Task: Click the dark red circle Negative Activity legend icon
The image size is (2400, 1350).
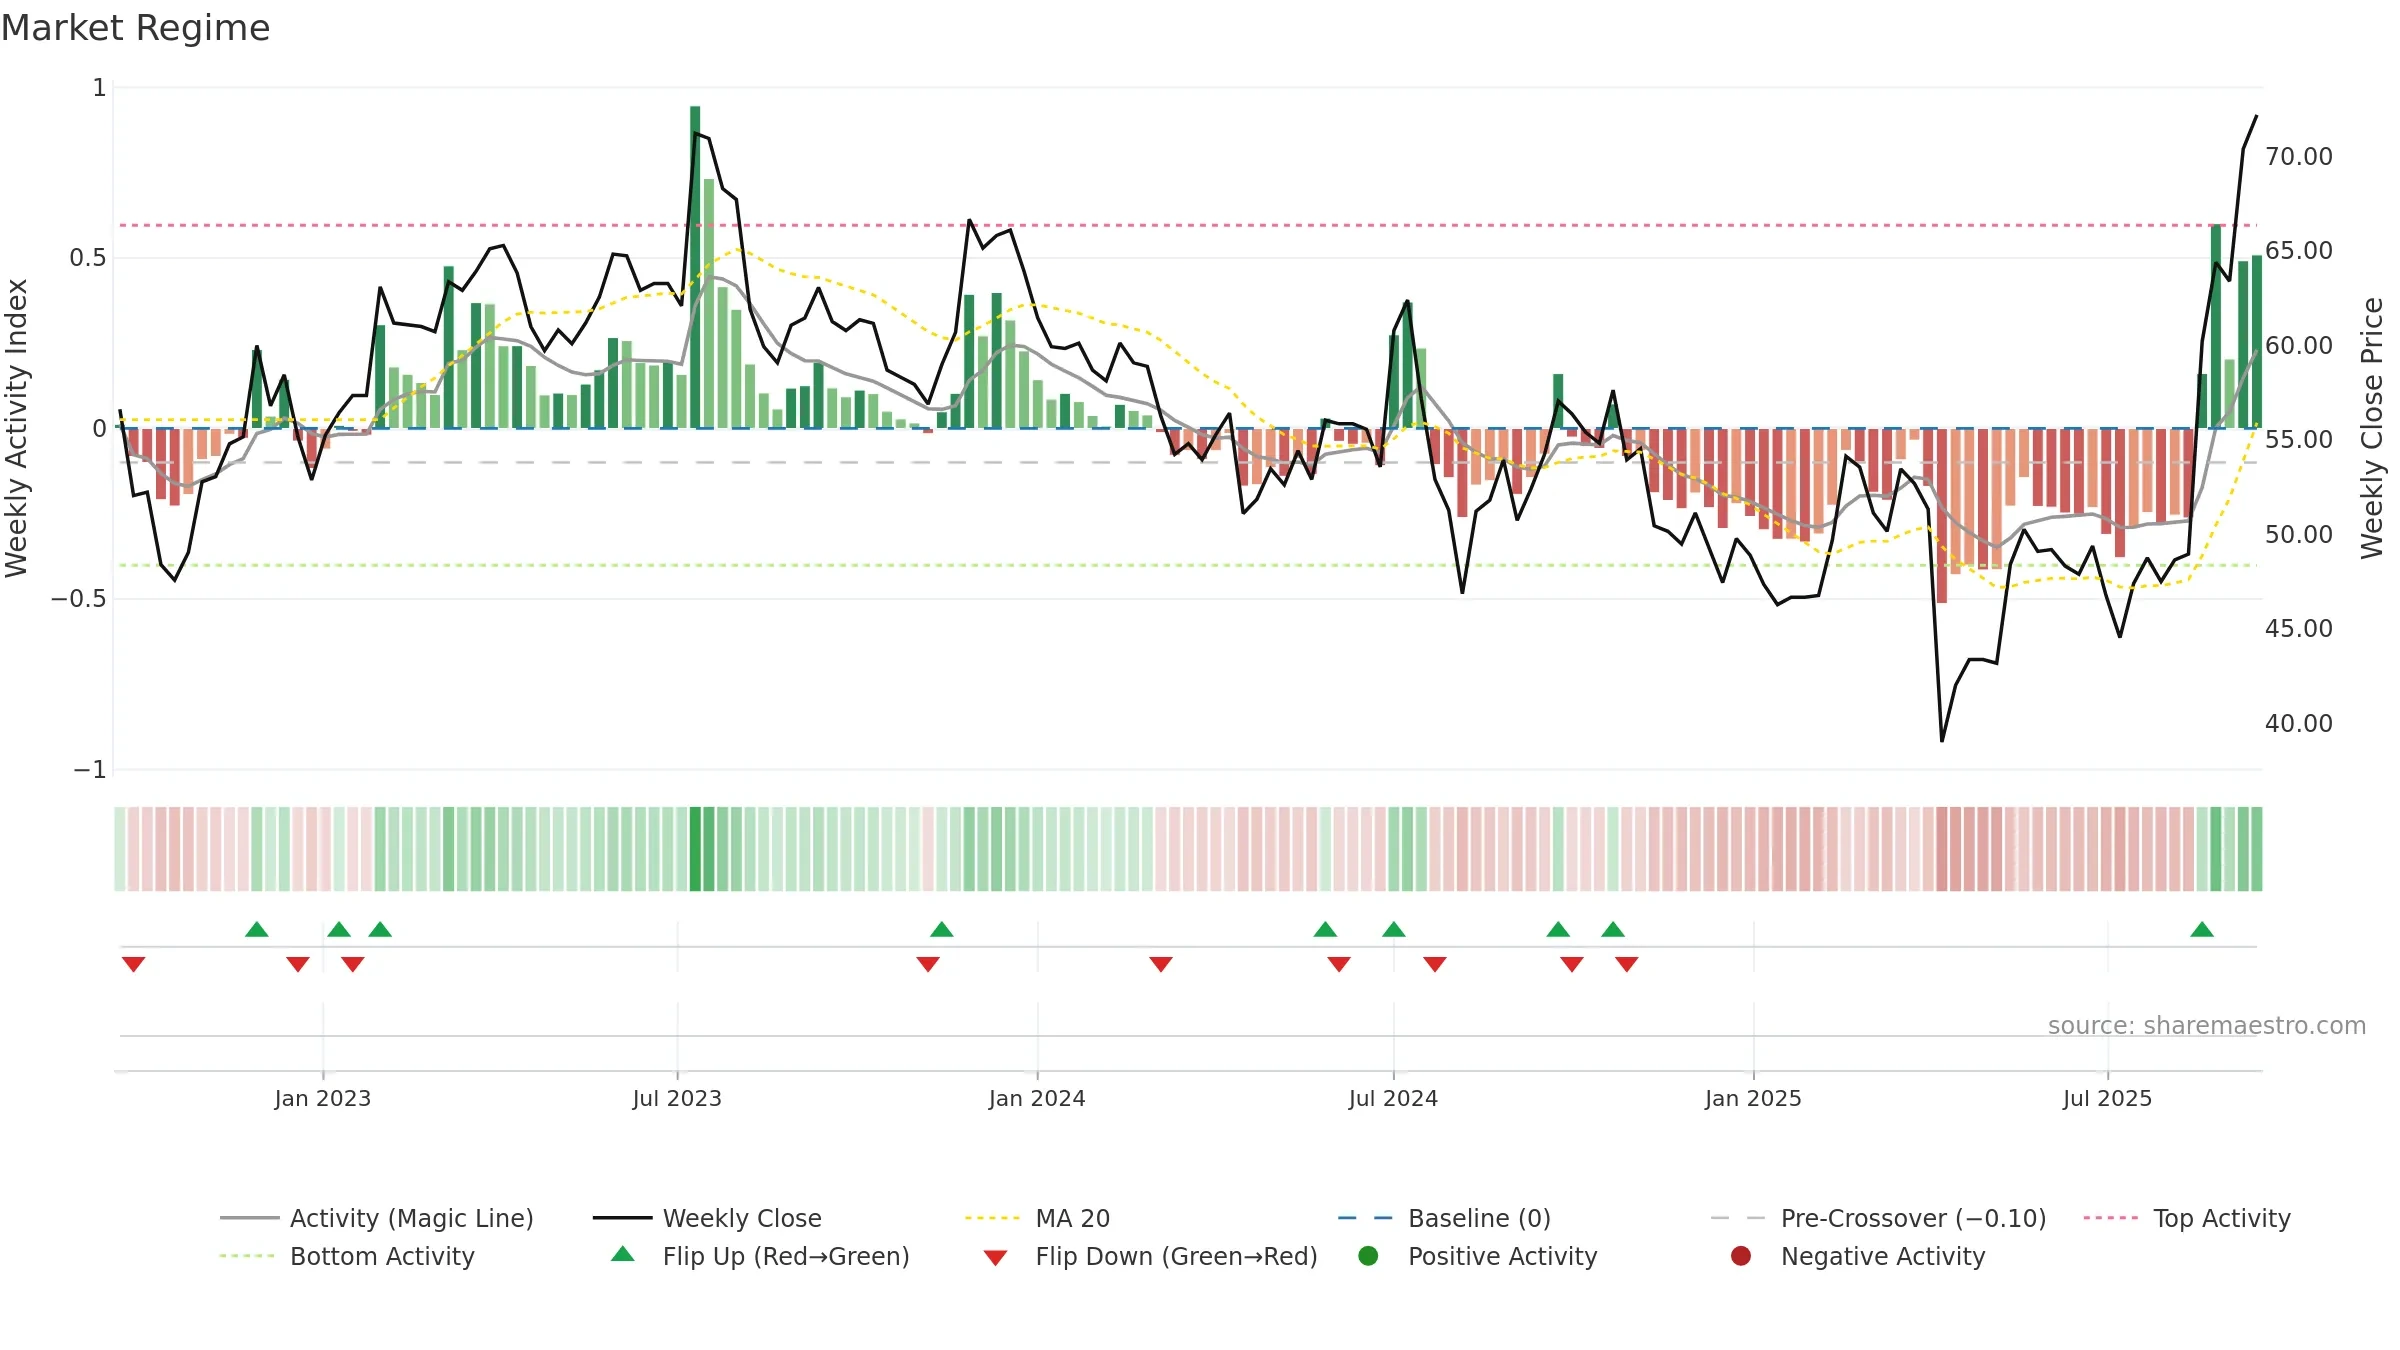Action: point(1741,1256)
